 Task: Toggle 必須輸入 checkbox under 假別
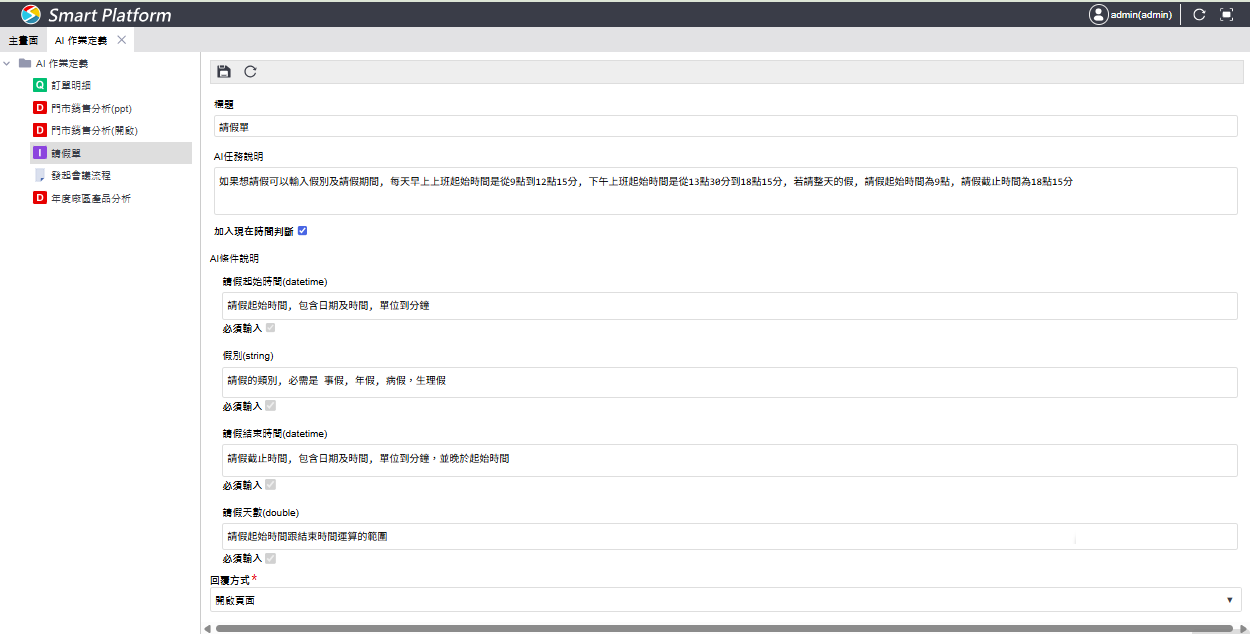[x=270, y=406]
